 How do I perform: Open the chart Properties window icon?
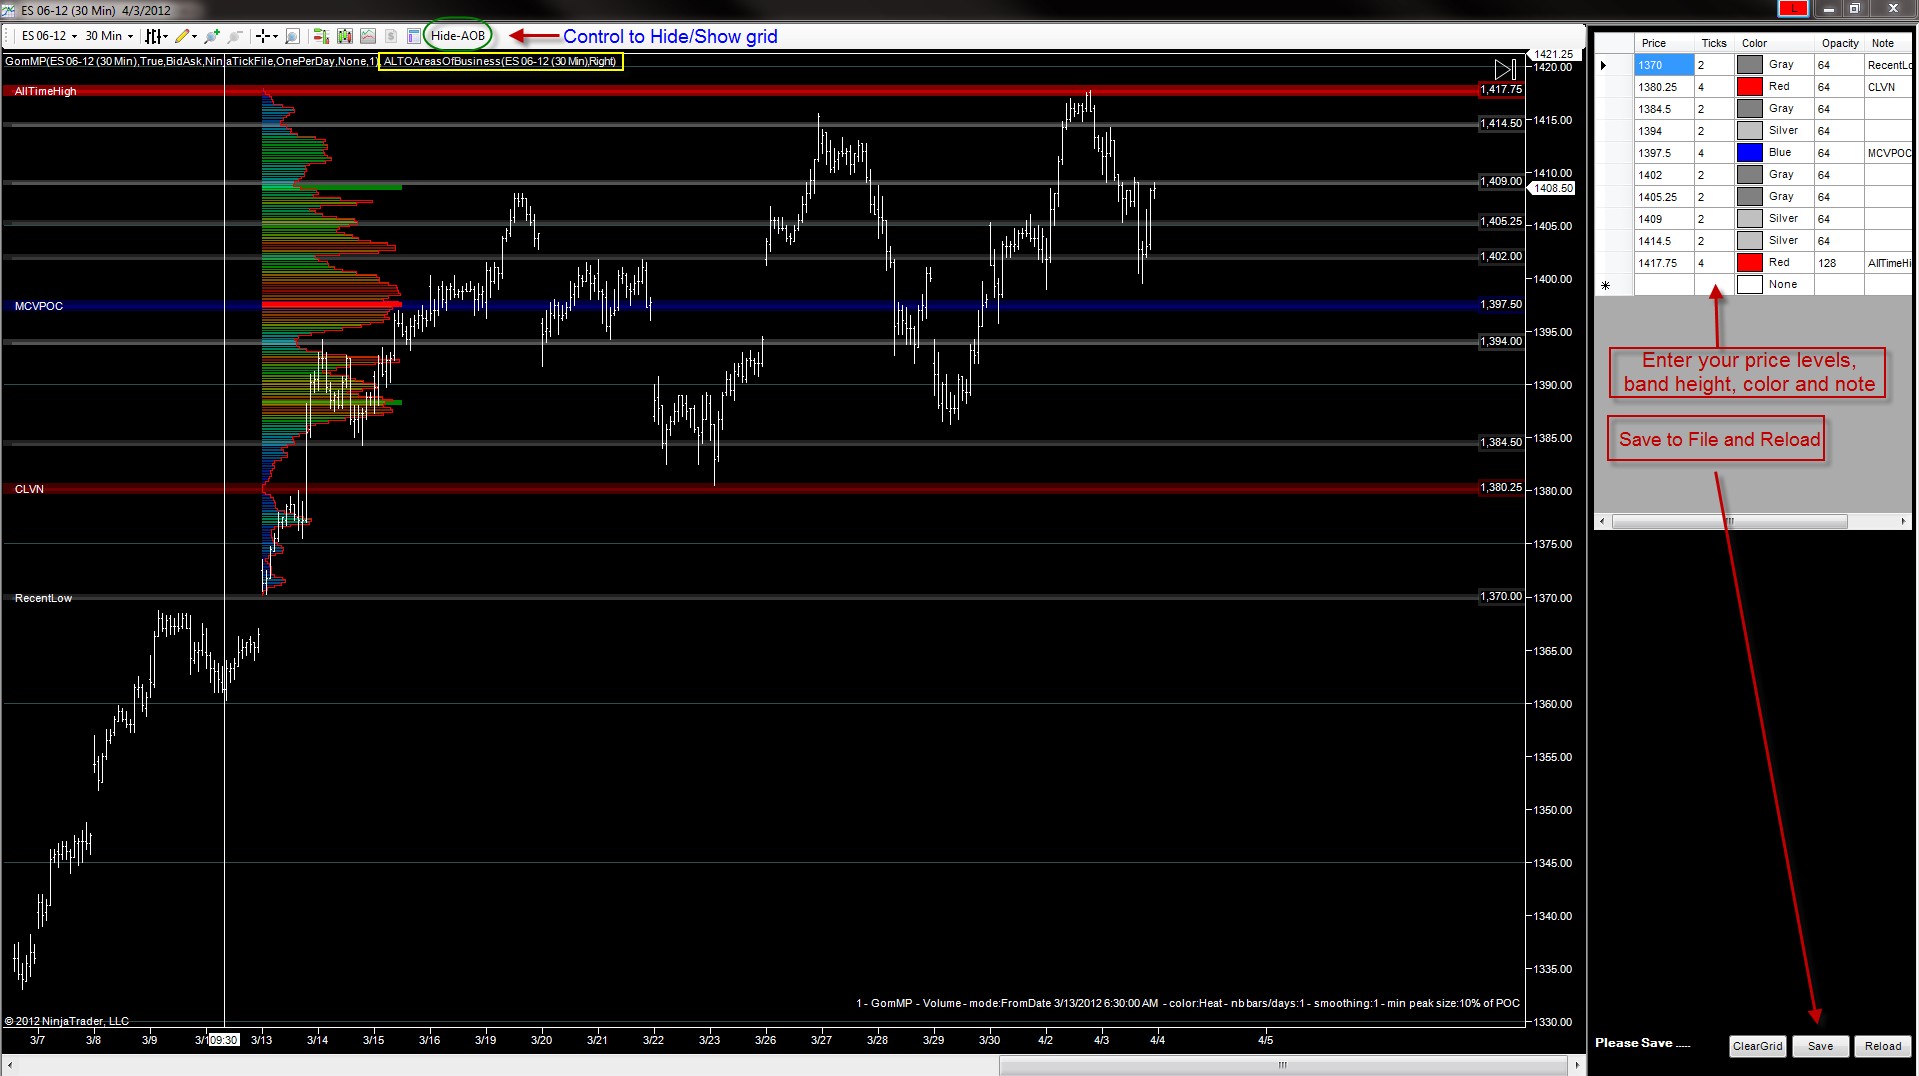coord(414,36)
